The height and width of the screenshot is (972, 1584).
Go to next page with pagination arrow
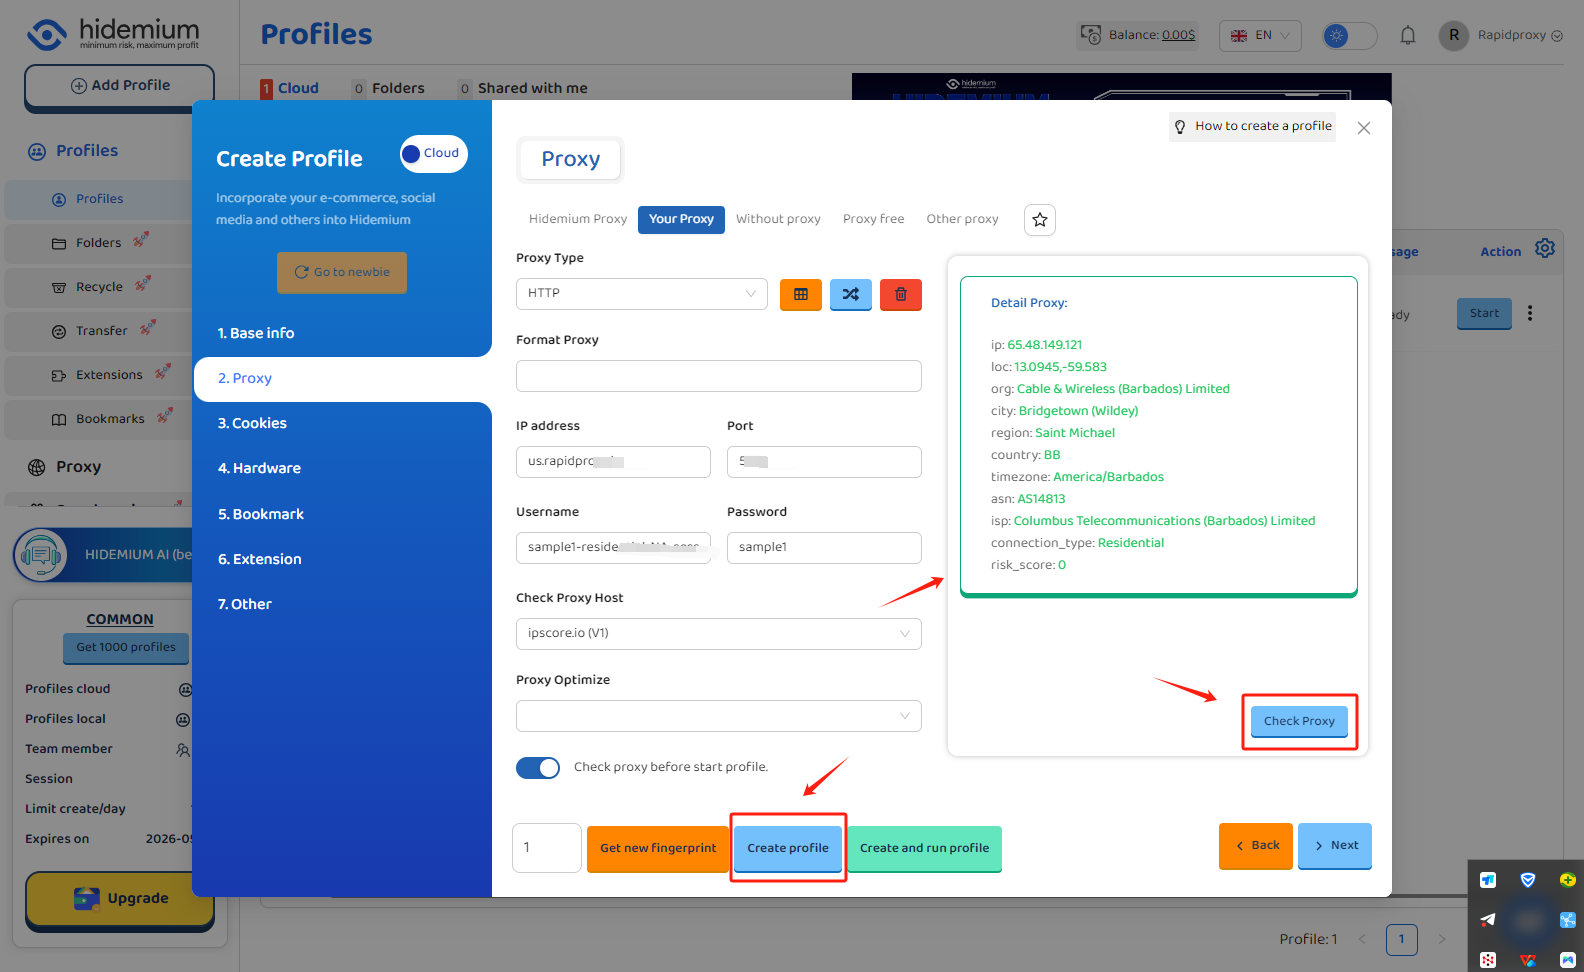point(1441,939)
